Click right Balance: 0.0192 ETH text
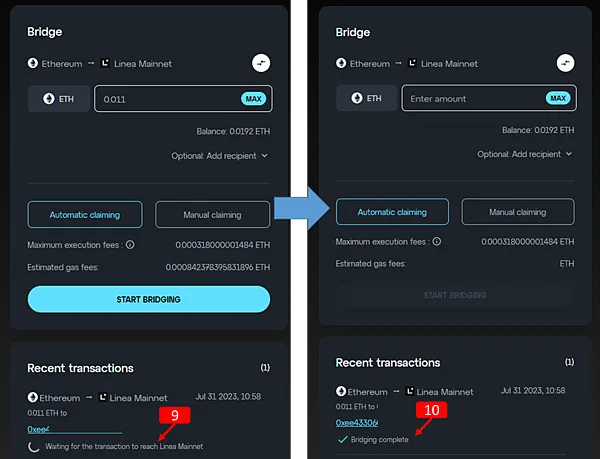This screenshot has width=600, height=459. coord(538,130)
